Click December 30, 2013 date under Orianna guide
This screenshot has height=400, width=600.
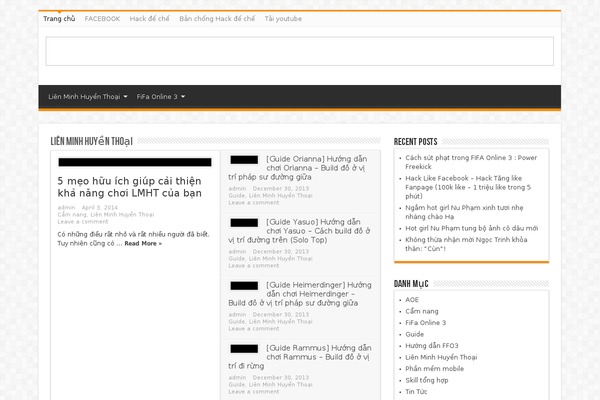point(280,189)
